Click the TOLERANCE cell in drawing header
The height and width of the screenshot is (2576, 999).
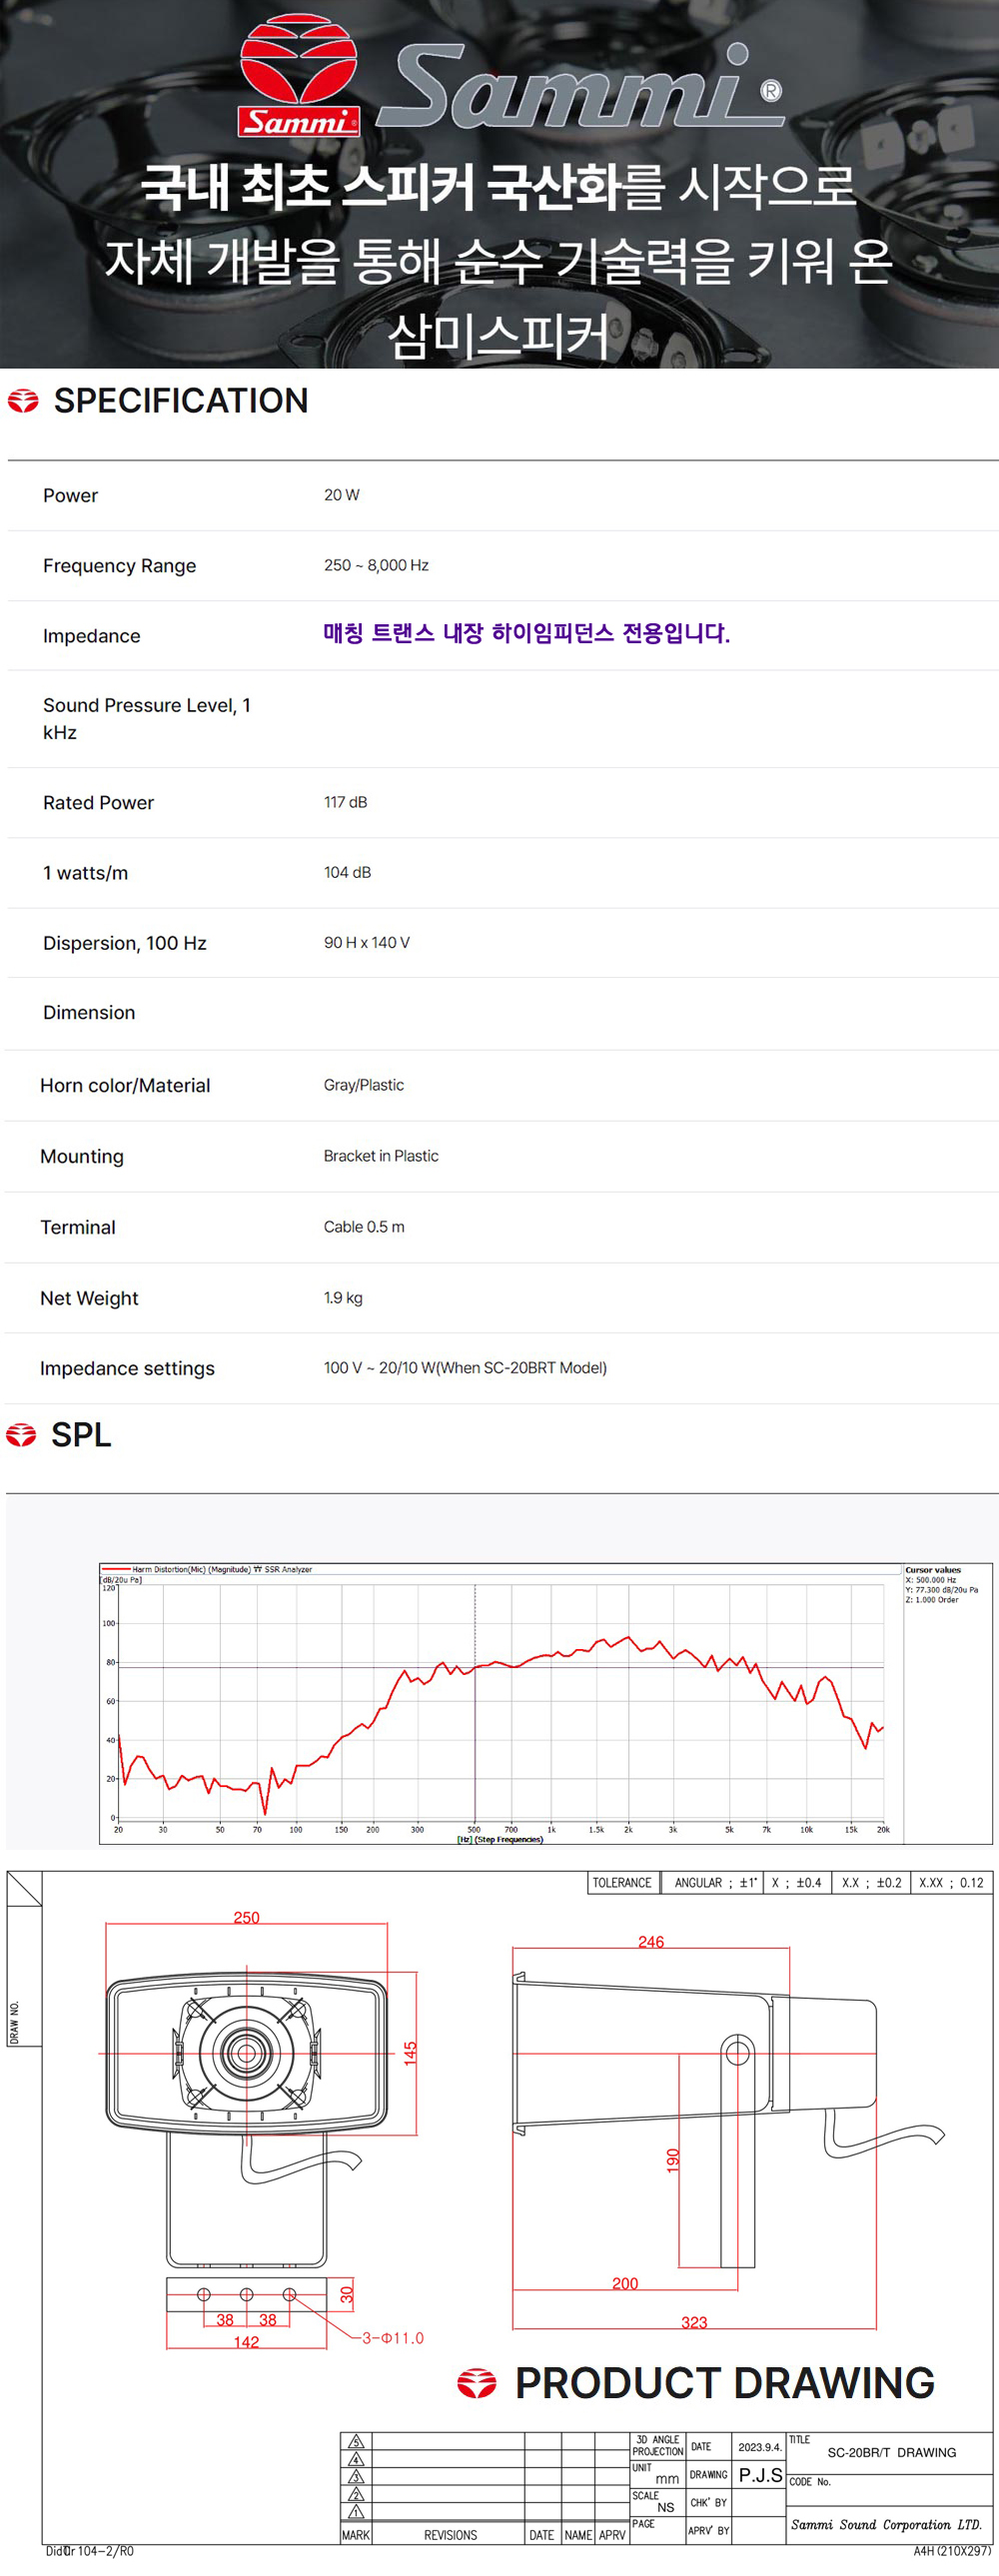tap(622, 1883)
